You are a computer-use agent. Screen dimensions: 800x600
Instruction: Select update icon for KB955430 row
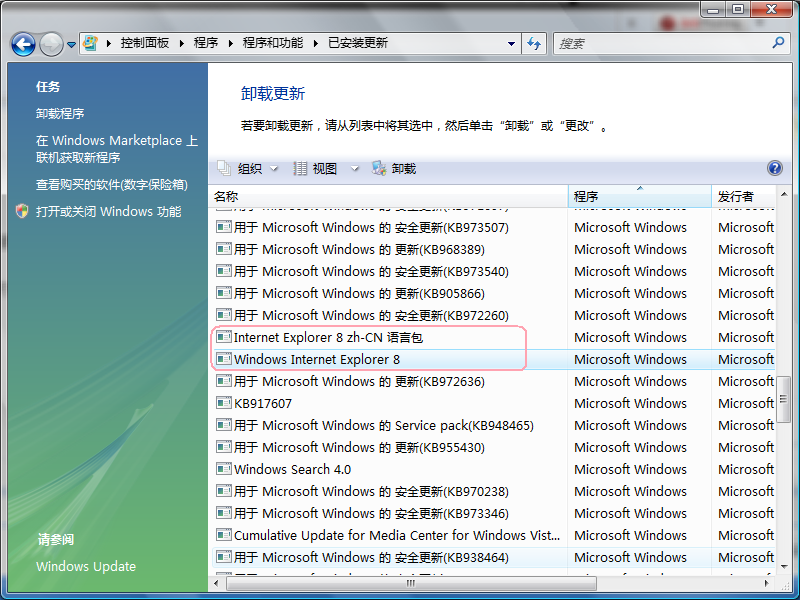(223, 447)
